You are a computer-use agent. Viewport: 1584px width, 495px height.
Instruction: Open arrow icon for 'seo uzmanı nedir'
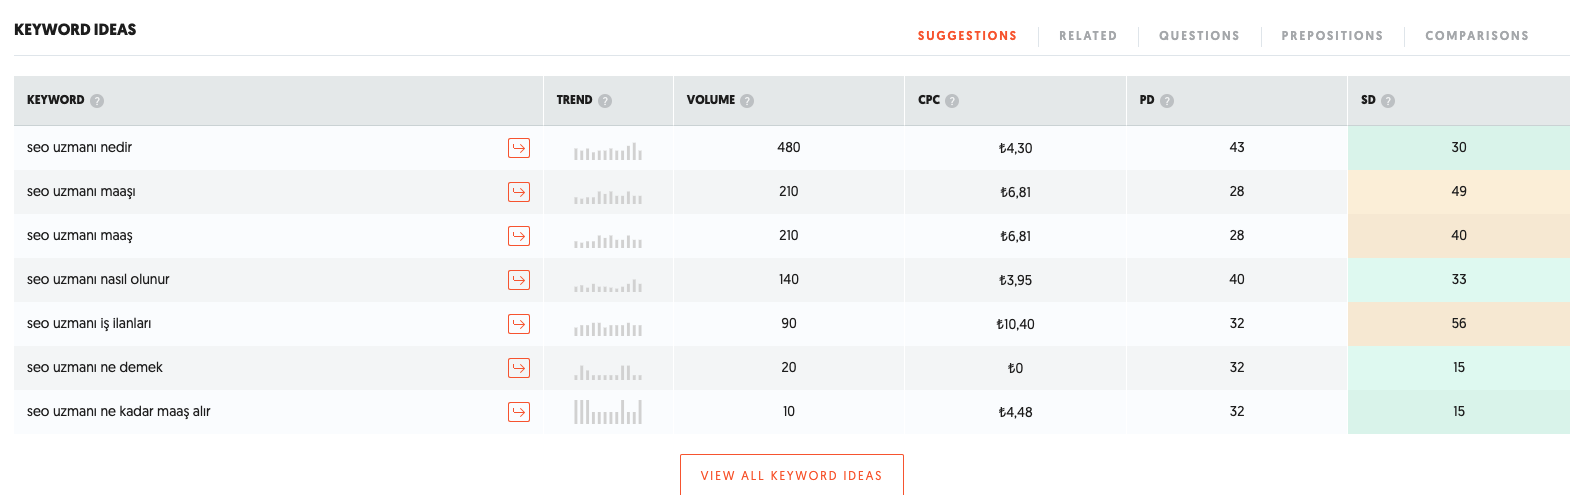(x=519, y=148)
